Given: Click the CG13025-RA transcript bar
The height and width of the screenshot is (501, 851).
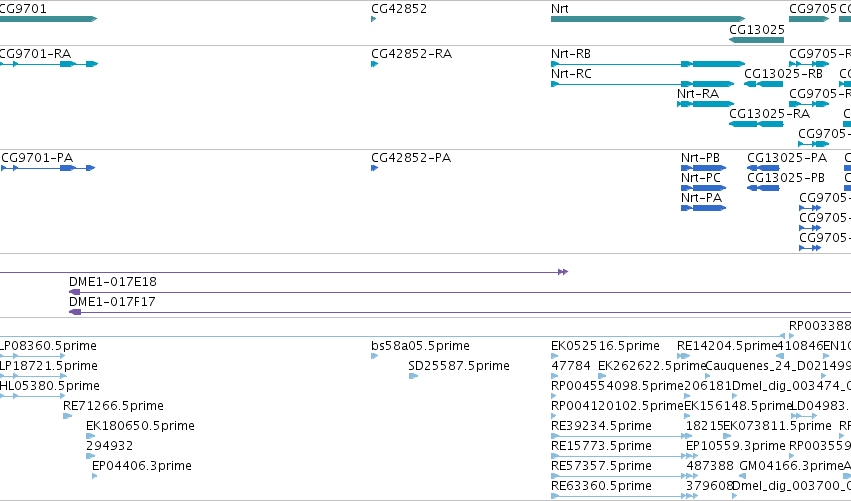Looking at the screenshot, I should coord(756,124).
